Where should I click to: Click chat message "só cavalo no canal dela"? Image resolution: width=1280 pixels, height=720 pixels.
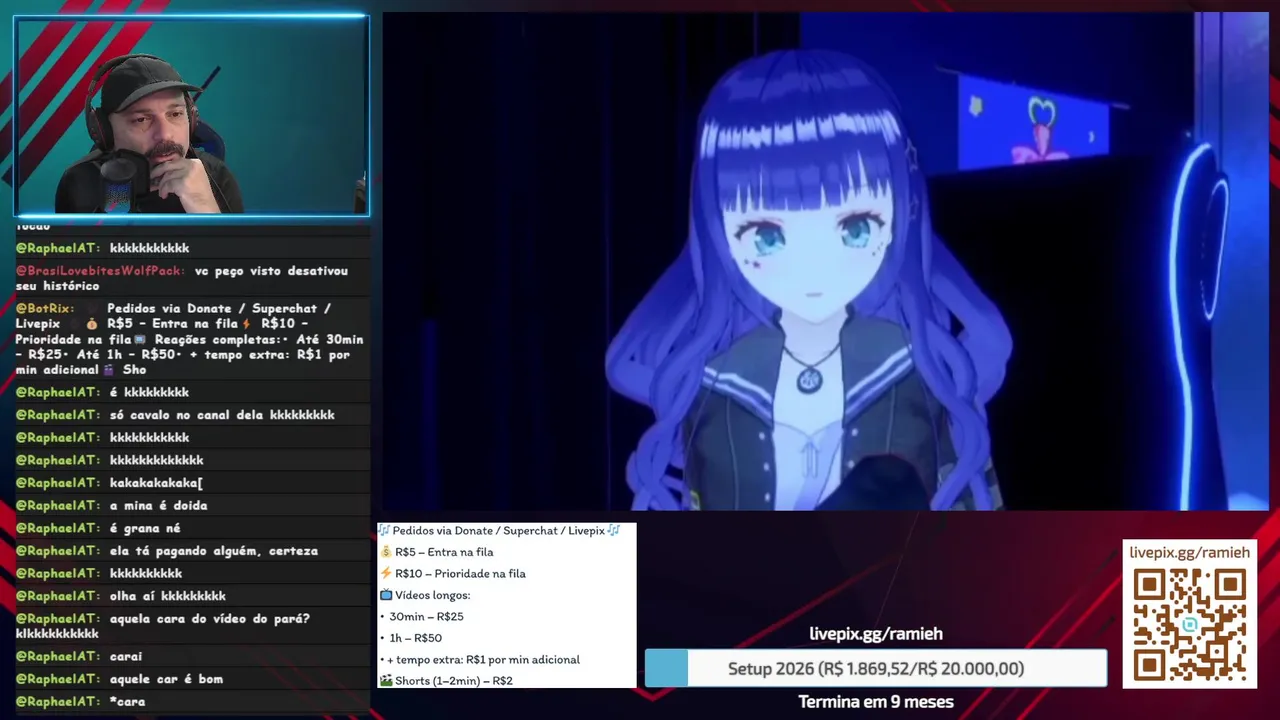point(222,415)
